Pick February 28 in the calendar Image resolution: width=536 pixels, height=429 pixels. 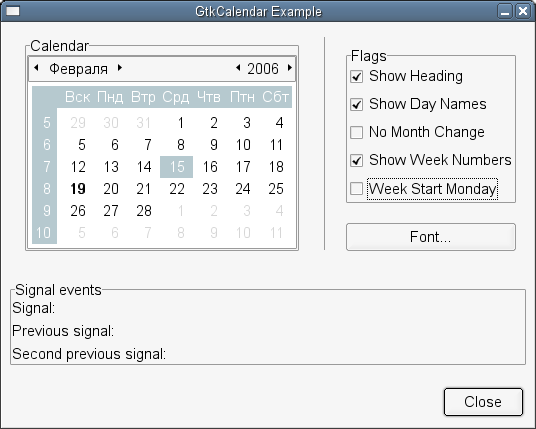pyautogui.click(x=144, y=211)
